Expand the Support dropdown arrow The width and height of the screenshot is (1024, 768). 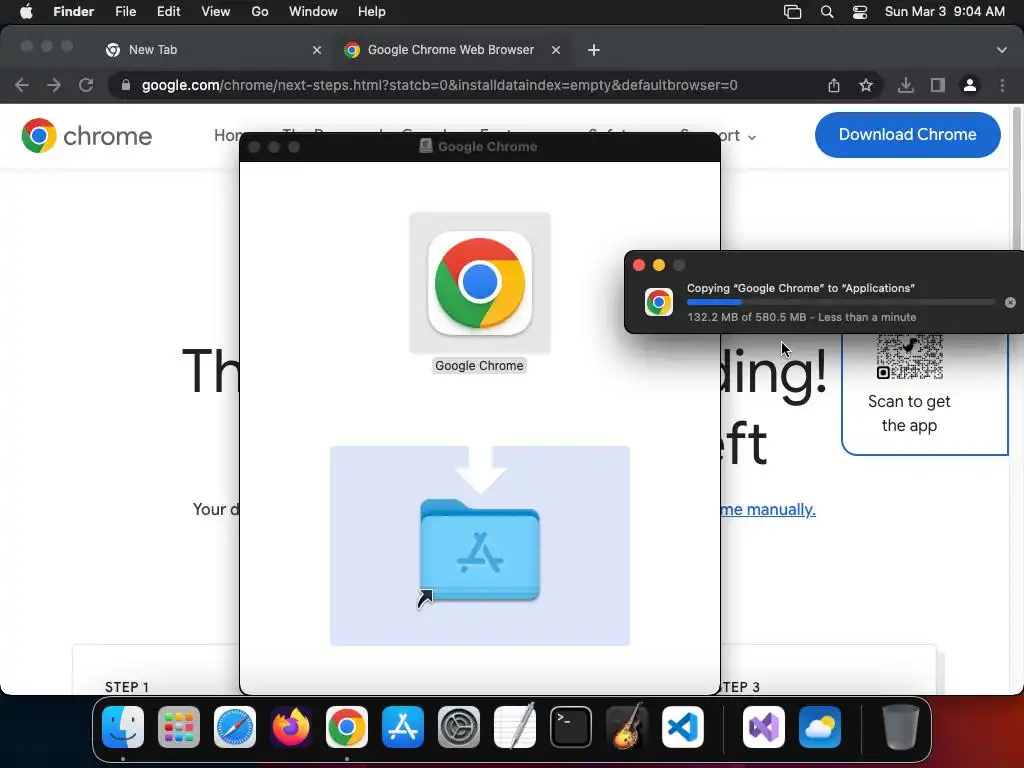click(752, 137)
